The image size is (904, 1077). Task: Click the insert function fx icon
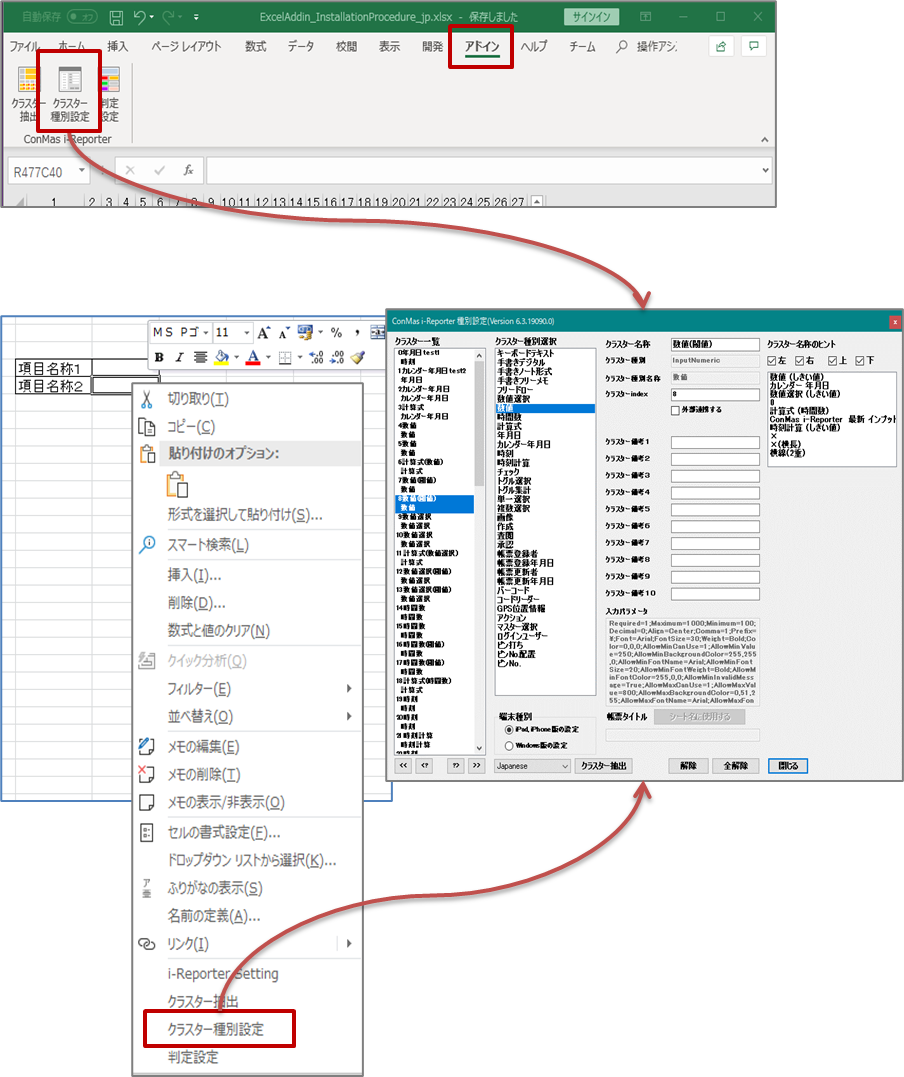click(188, 171)
